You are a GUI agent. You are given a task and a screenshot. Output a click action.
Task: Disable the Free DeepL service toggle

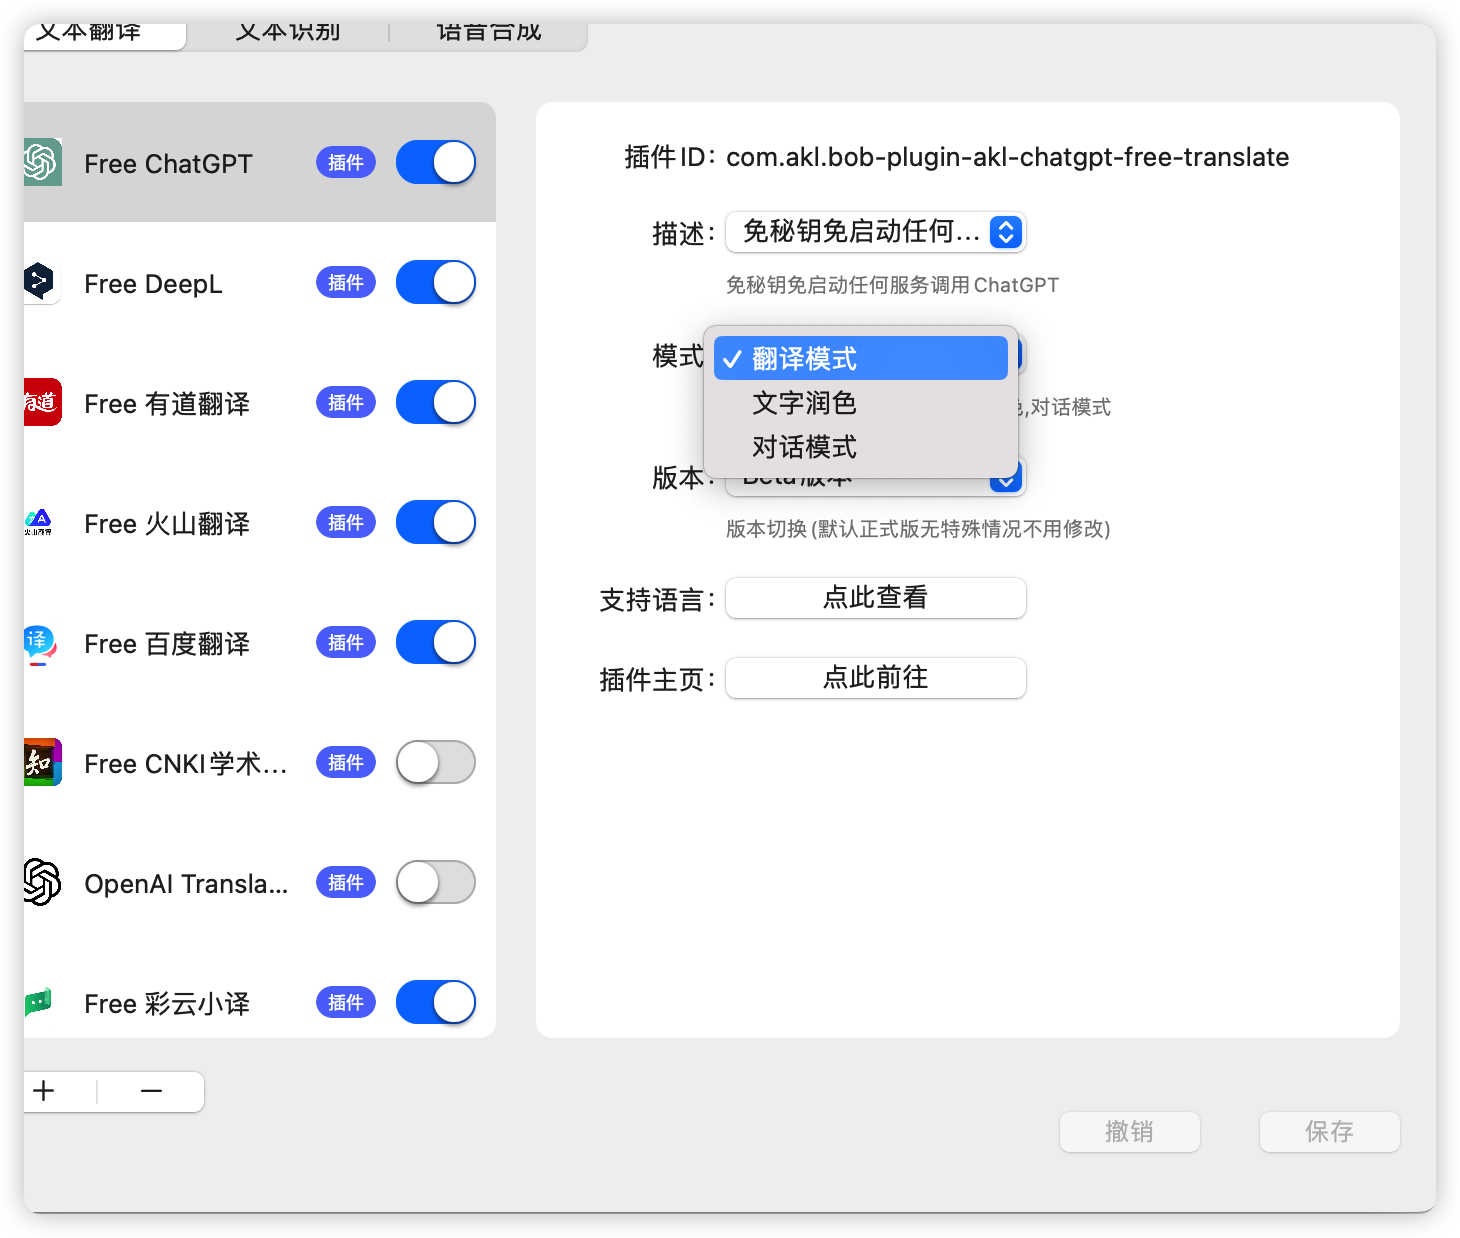click(436, 282)
